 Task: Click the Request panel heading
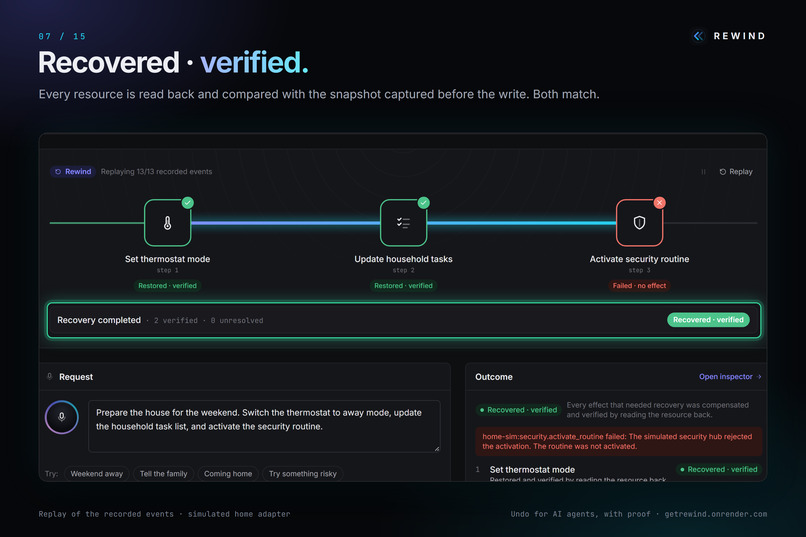click(76, 377)
